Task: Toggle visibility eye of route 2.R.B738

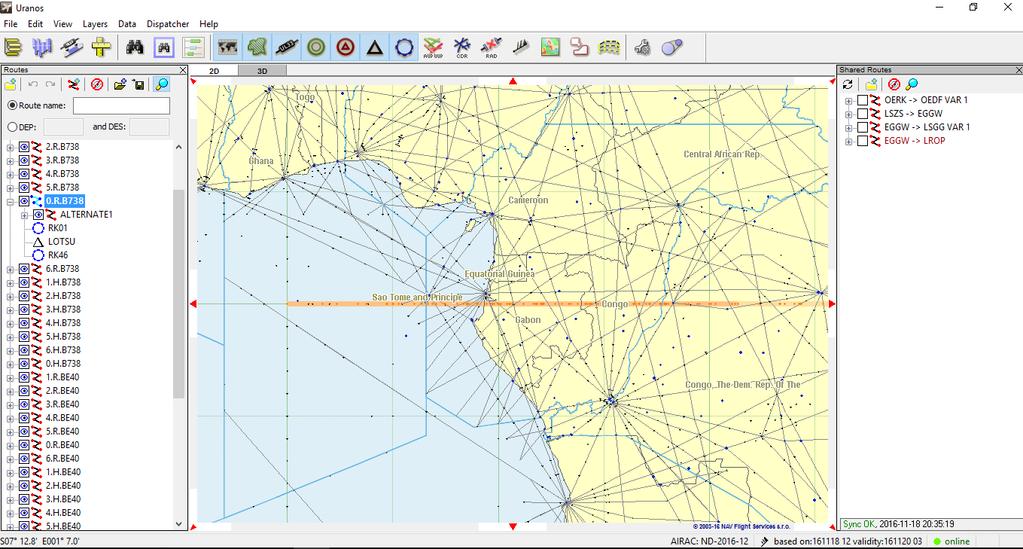Action: click(24, 147)
